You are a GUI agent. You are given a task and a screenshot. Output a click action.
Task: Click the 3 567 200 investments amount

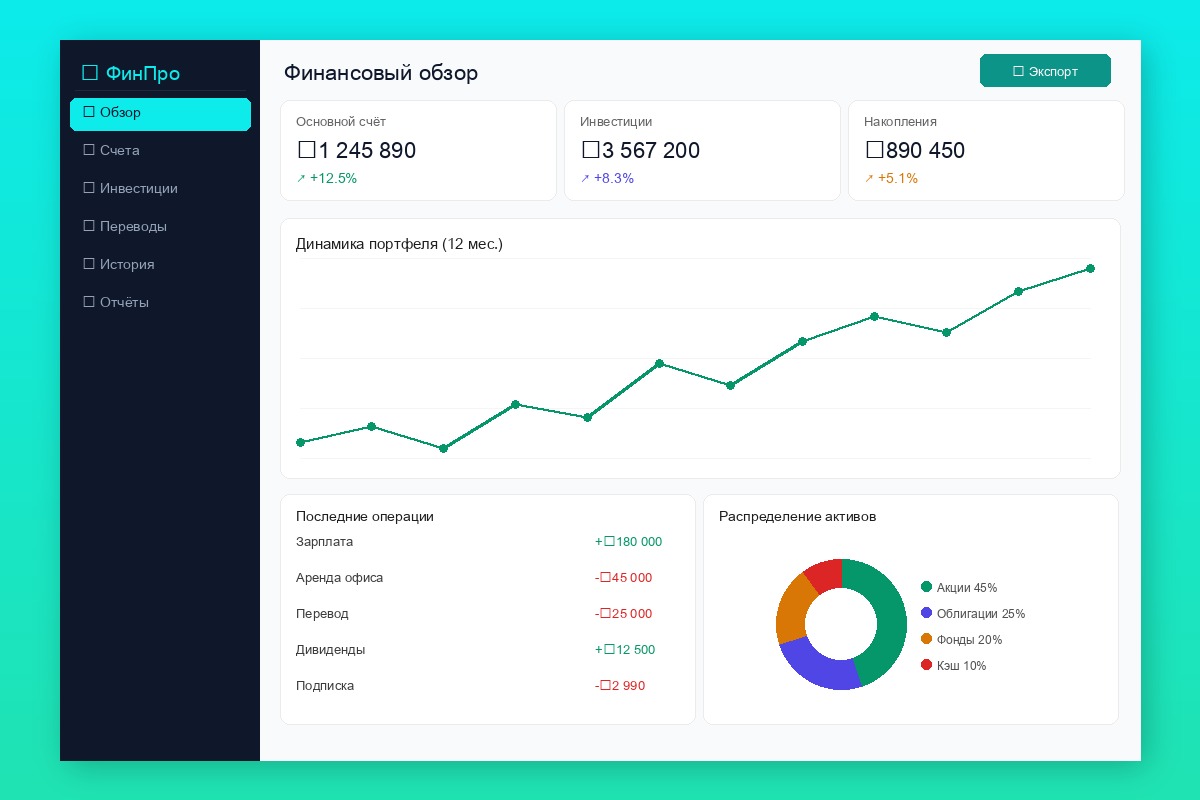coord(641,151)
